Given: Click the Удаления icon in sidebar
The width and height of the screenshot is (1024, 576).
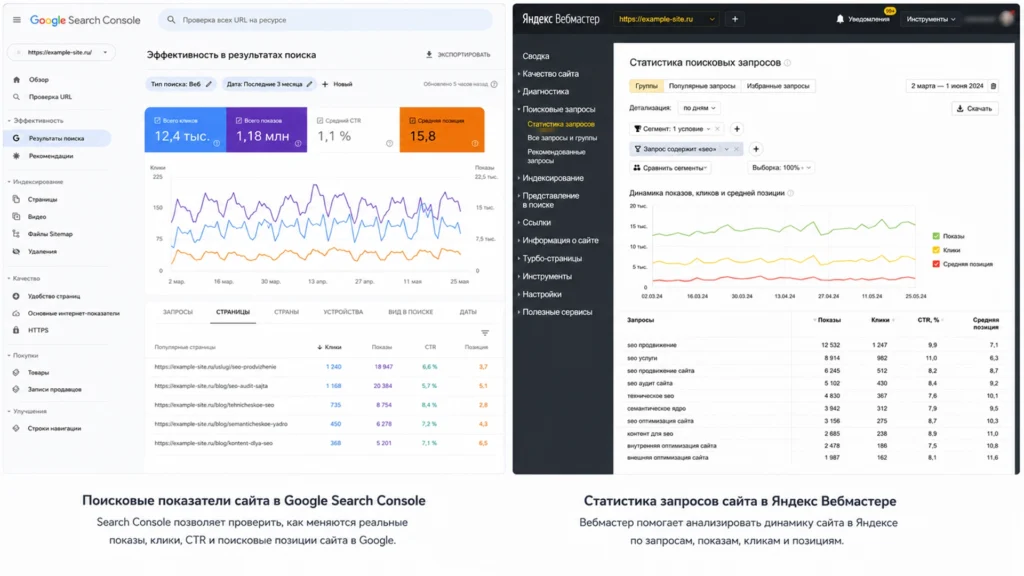Looking at the screenshot, I should tap(16, 251).
